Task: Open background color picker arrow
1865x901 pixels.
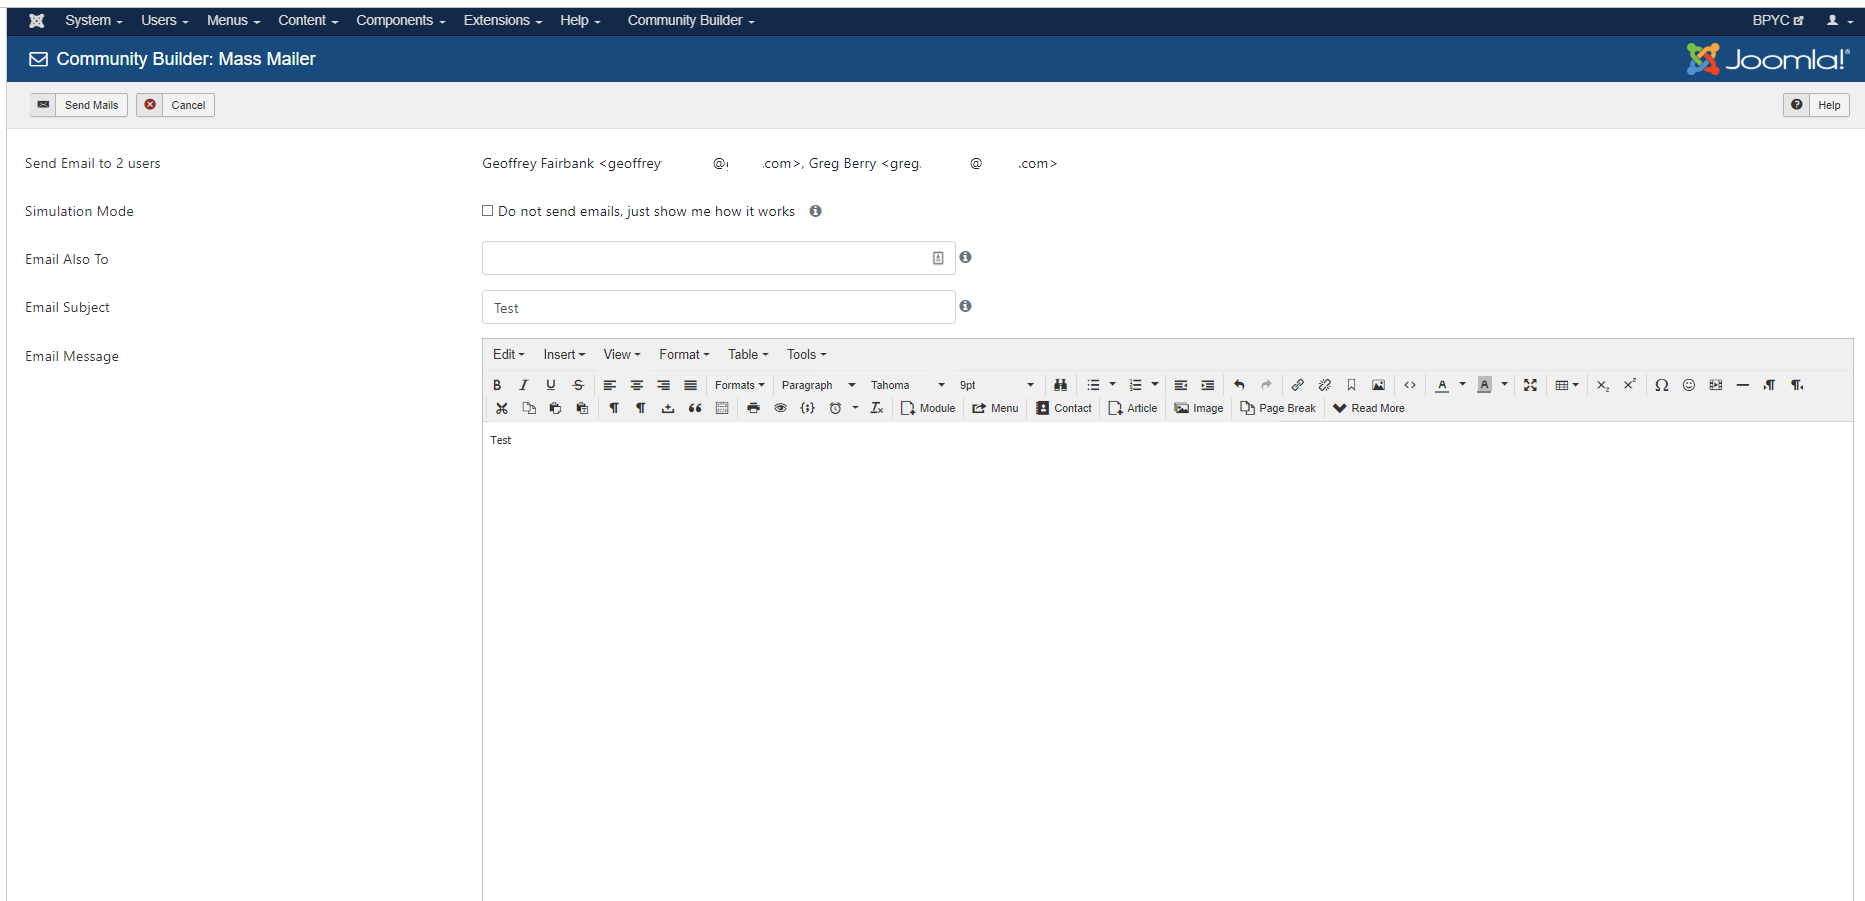Action: (x=1504, y=385)
